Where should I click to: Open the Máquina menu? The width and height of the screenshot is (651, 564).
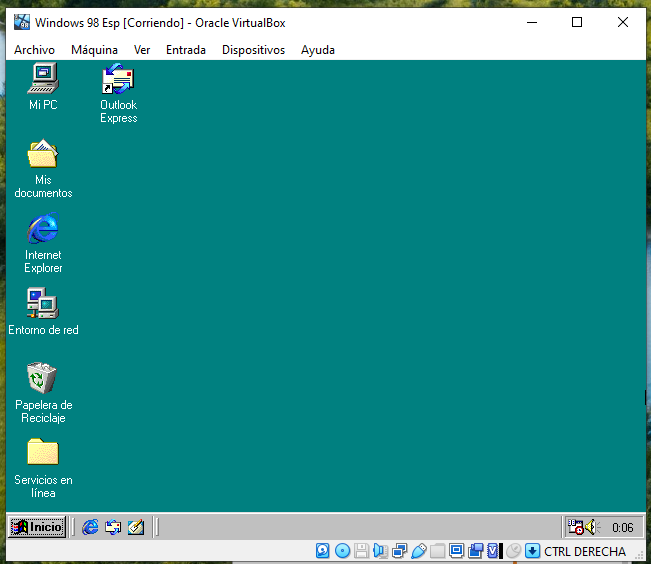[94, 50]
